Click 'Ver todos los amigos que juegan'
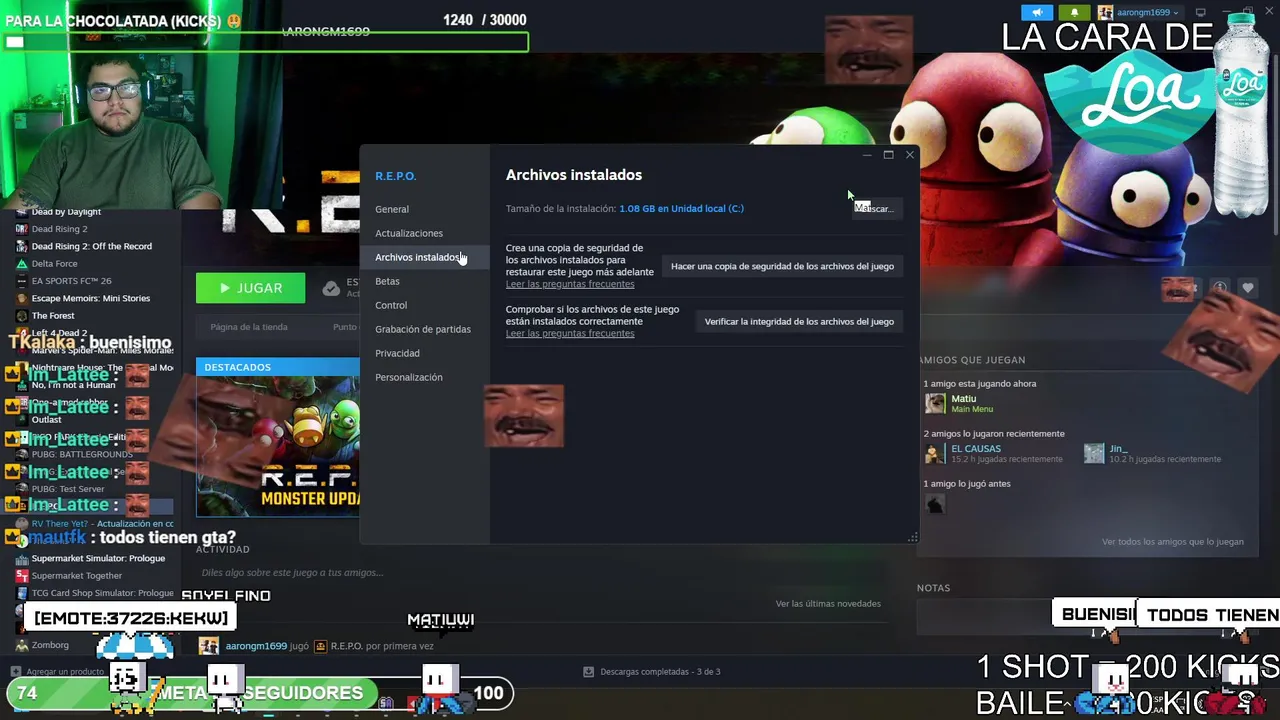This screenshot has width=1280, height=720. tap(1172, 542)
